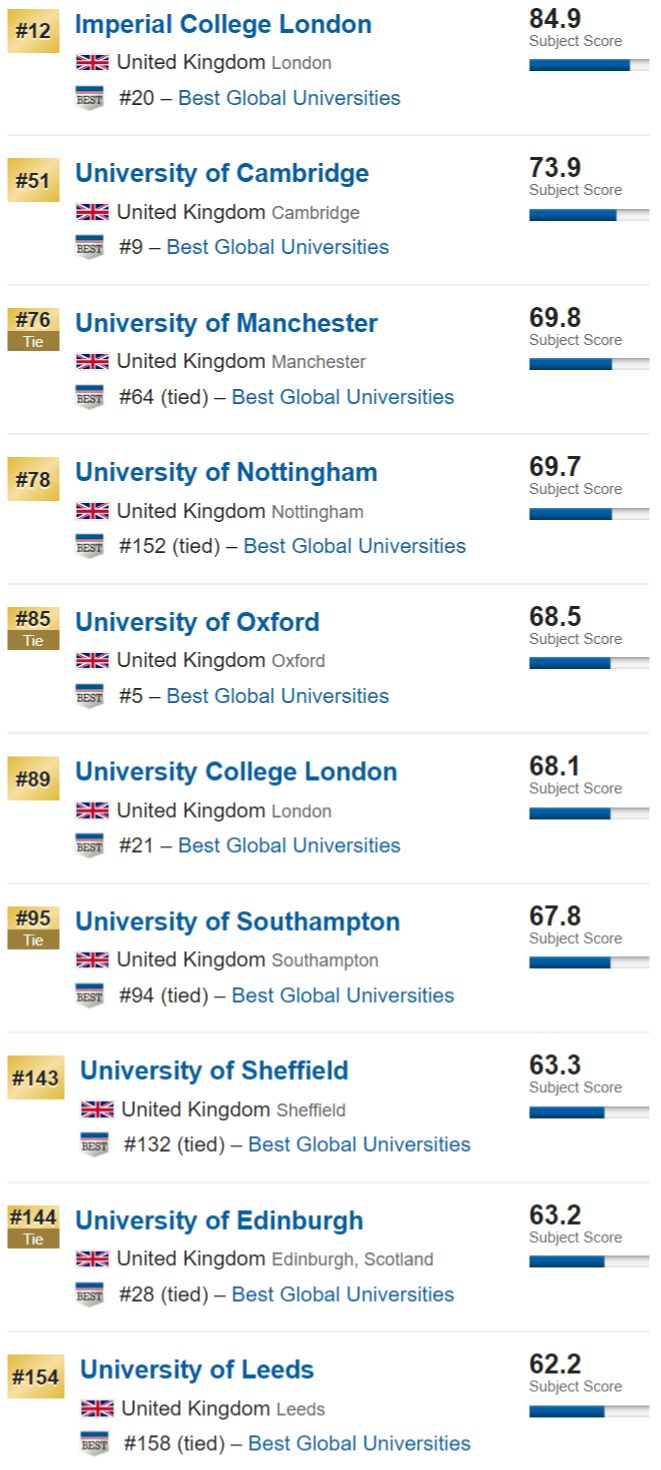The width and height of the screenshot is (661, 1470).
Task: Open the University of Cambridge link
Action: (x=222, y=174)
